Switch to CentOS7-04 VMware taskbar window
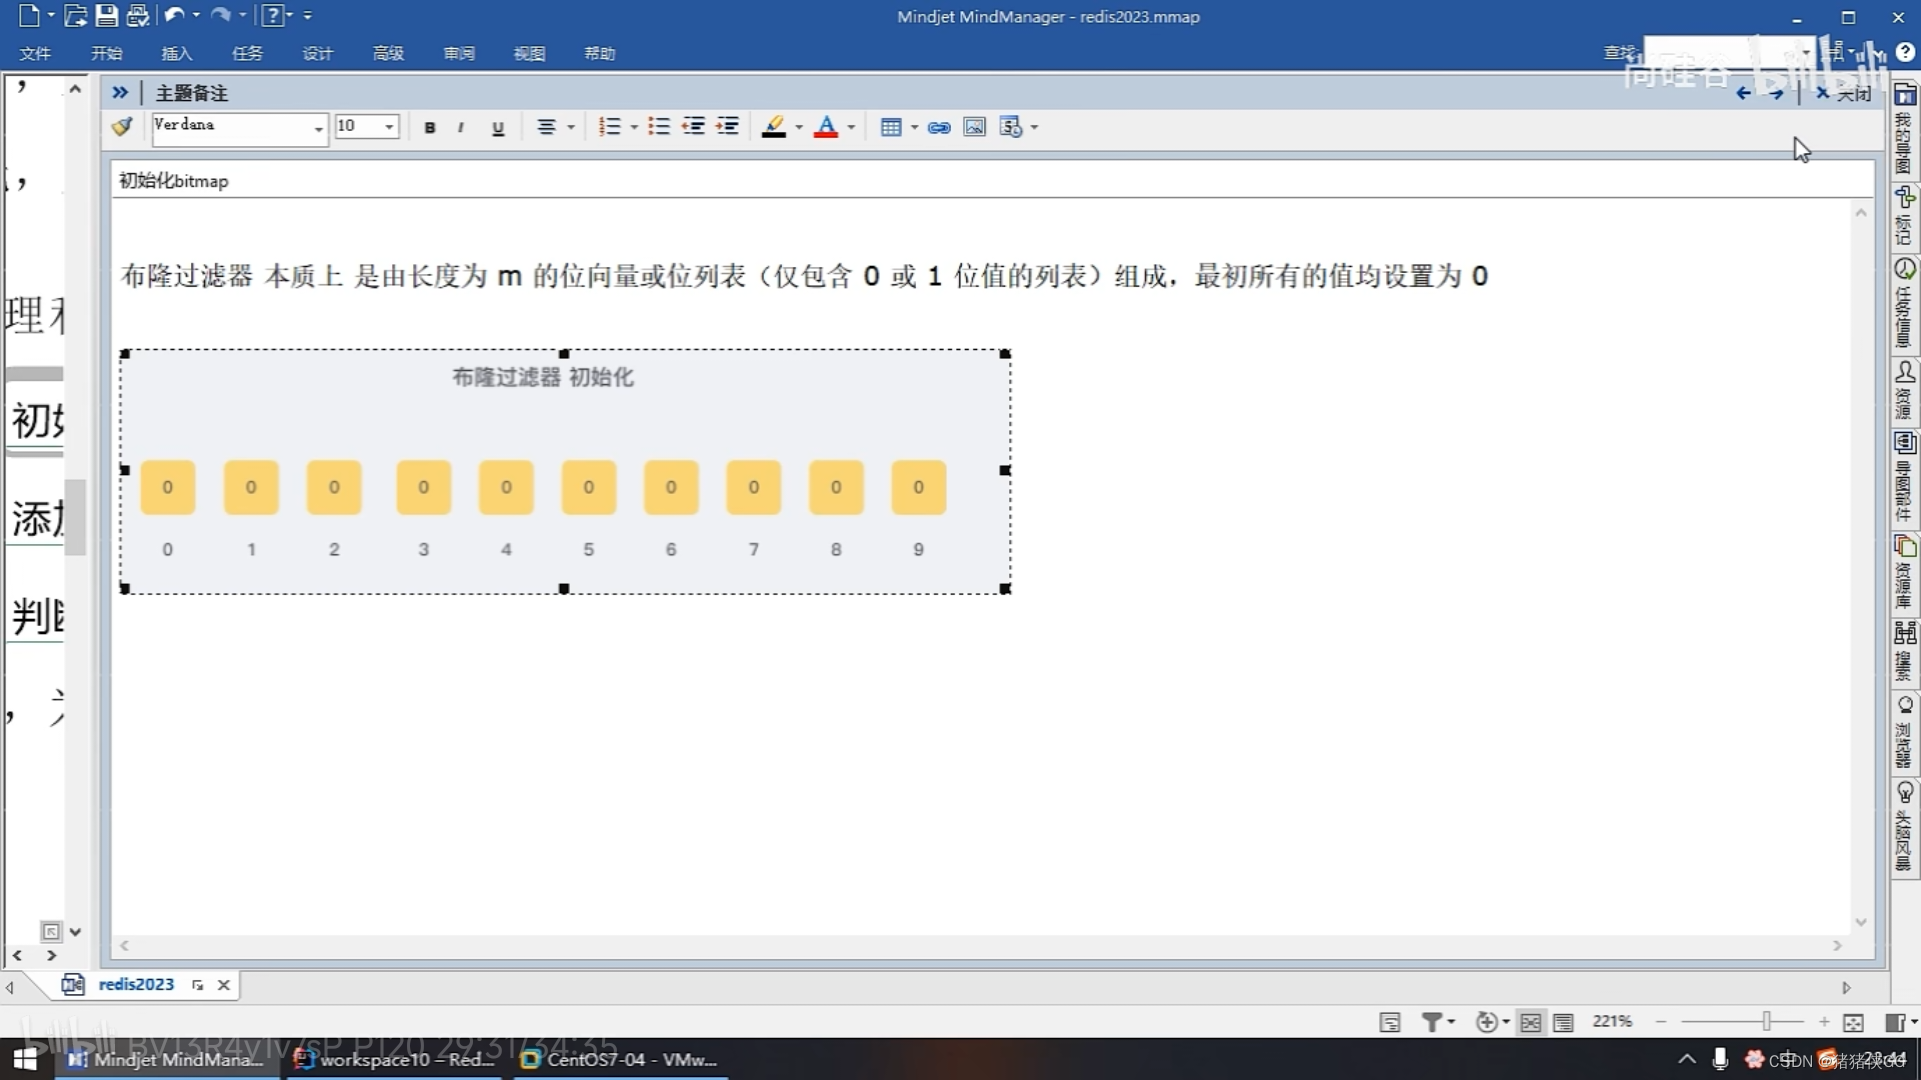 point(620,1059)
